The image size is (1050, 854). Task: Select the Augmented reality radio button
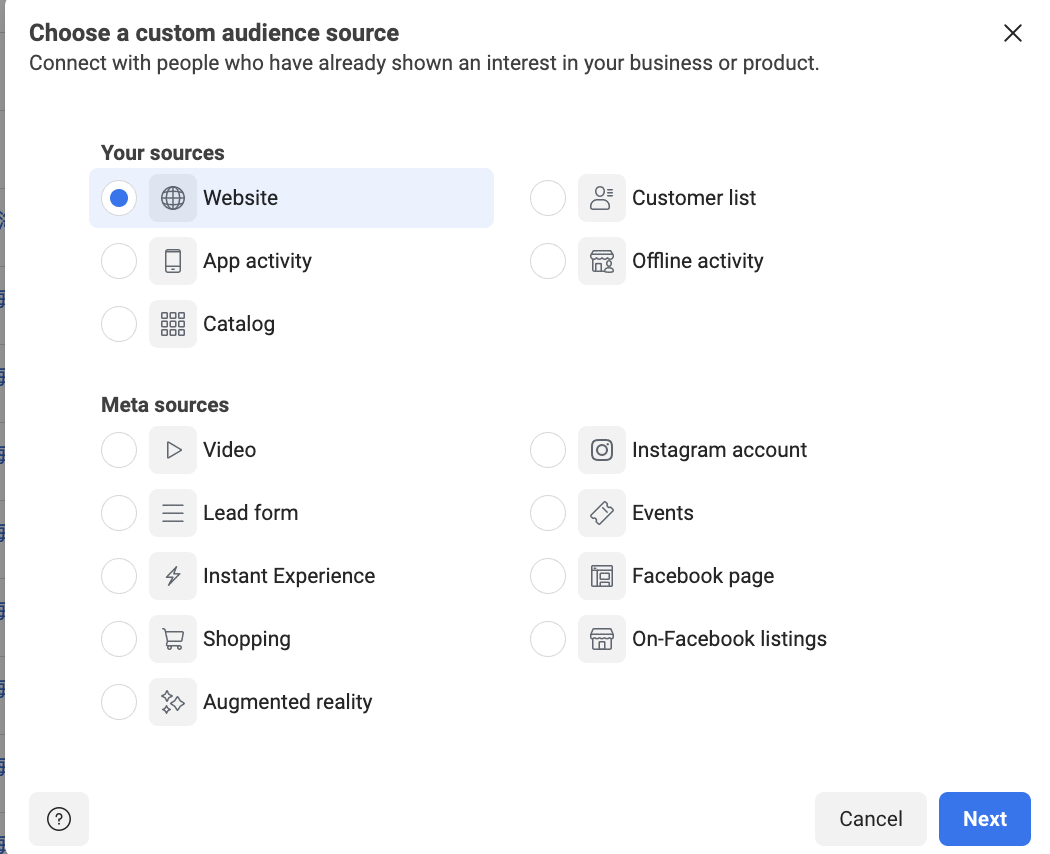(x=119, y=702)
